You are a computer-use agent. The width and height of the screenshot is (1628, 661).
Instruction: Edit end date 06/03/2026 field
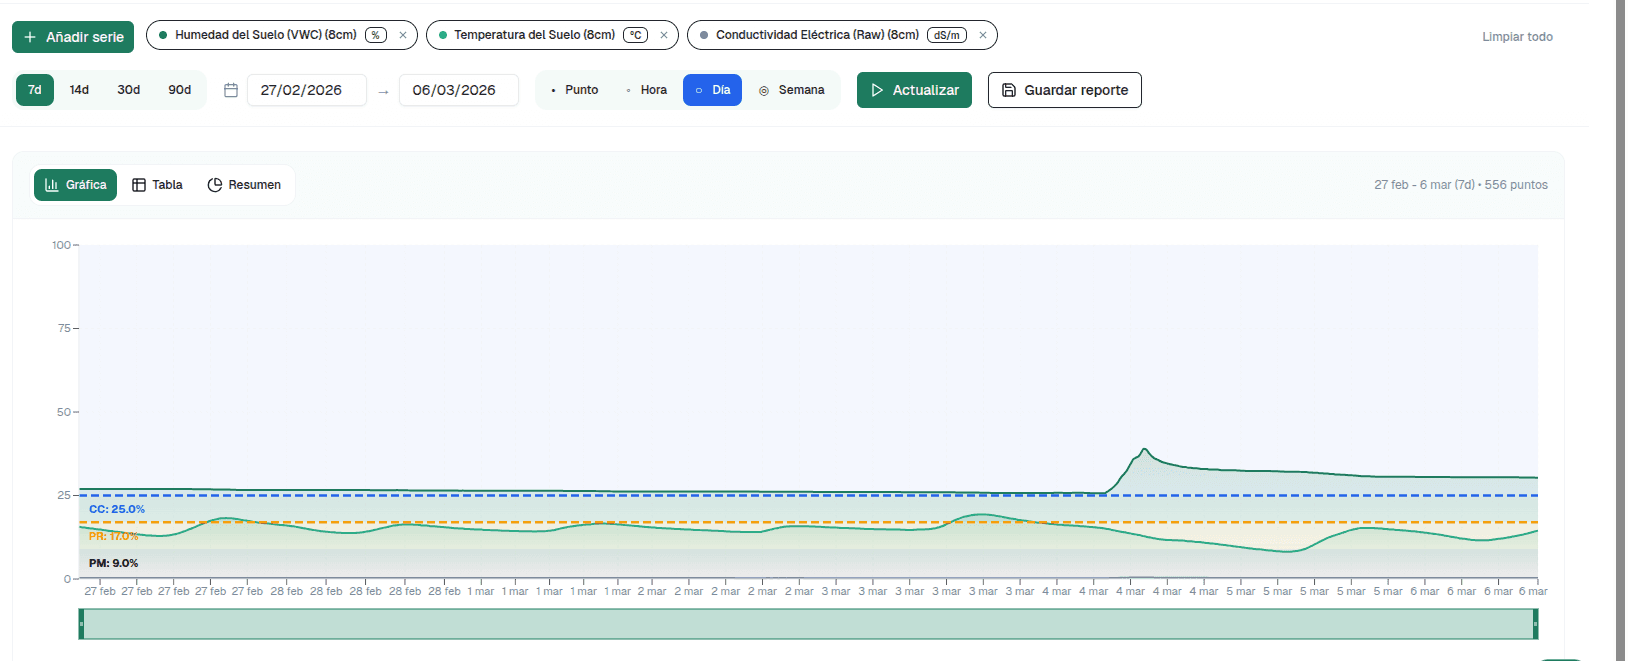tap(459, 90)
